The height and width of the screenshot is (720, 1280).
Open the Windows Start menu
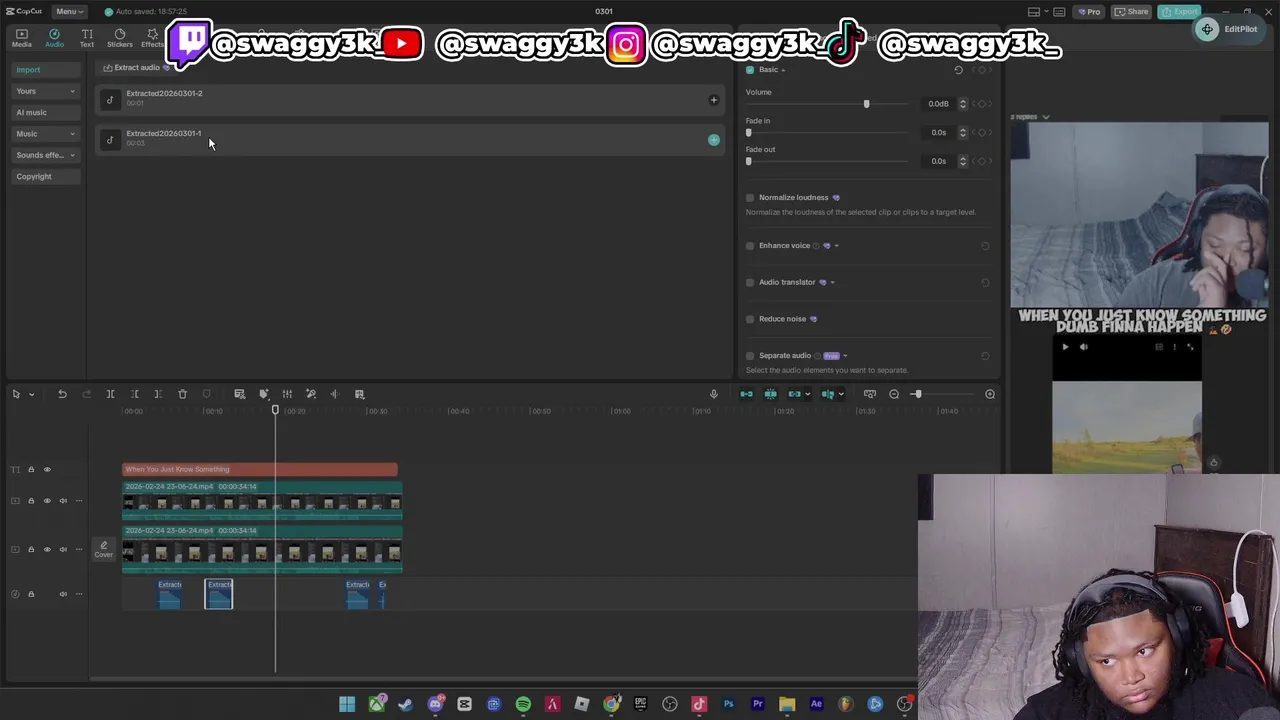(347, 704)
